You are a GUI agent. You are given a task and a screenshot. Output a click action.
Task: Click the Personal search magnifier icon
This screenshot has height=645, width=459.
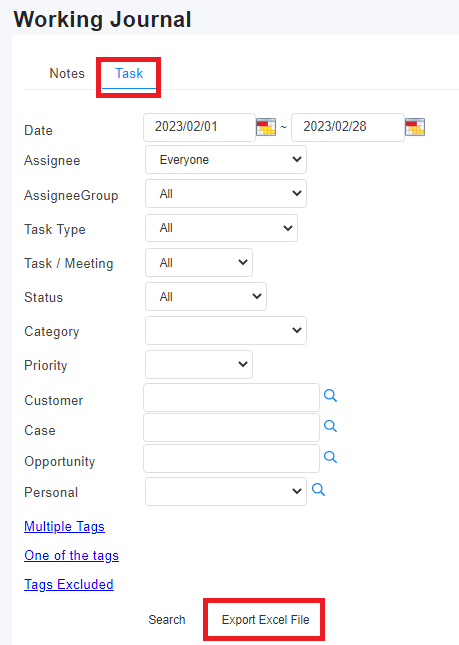[x=318, y=490]
